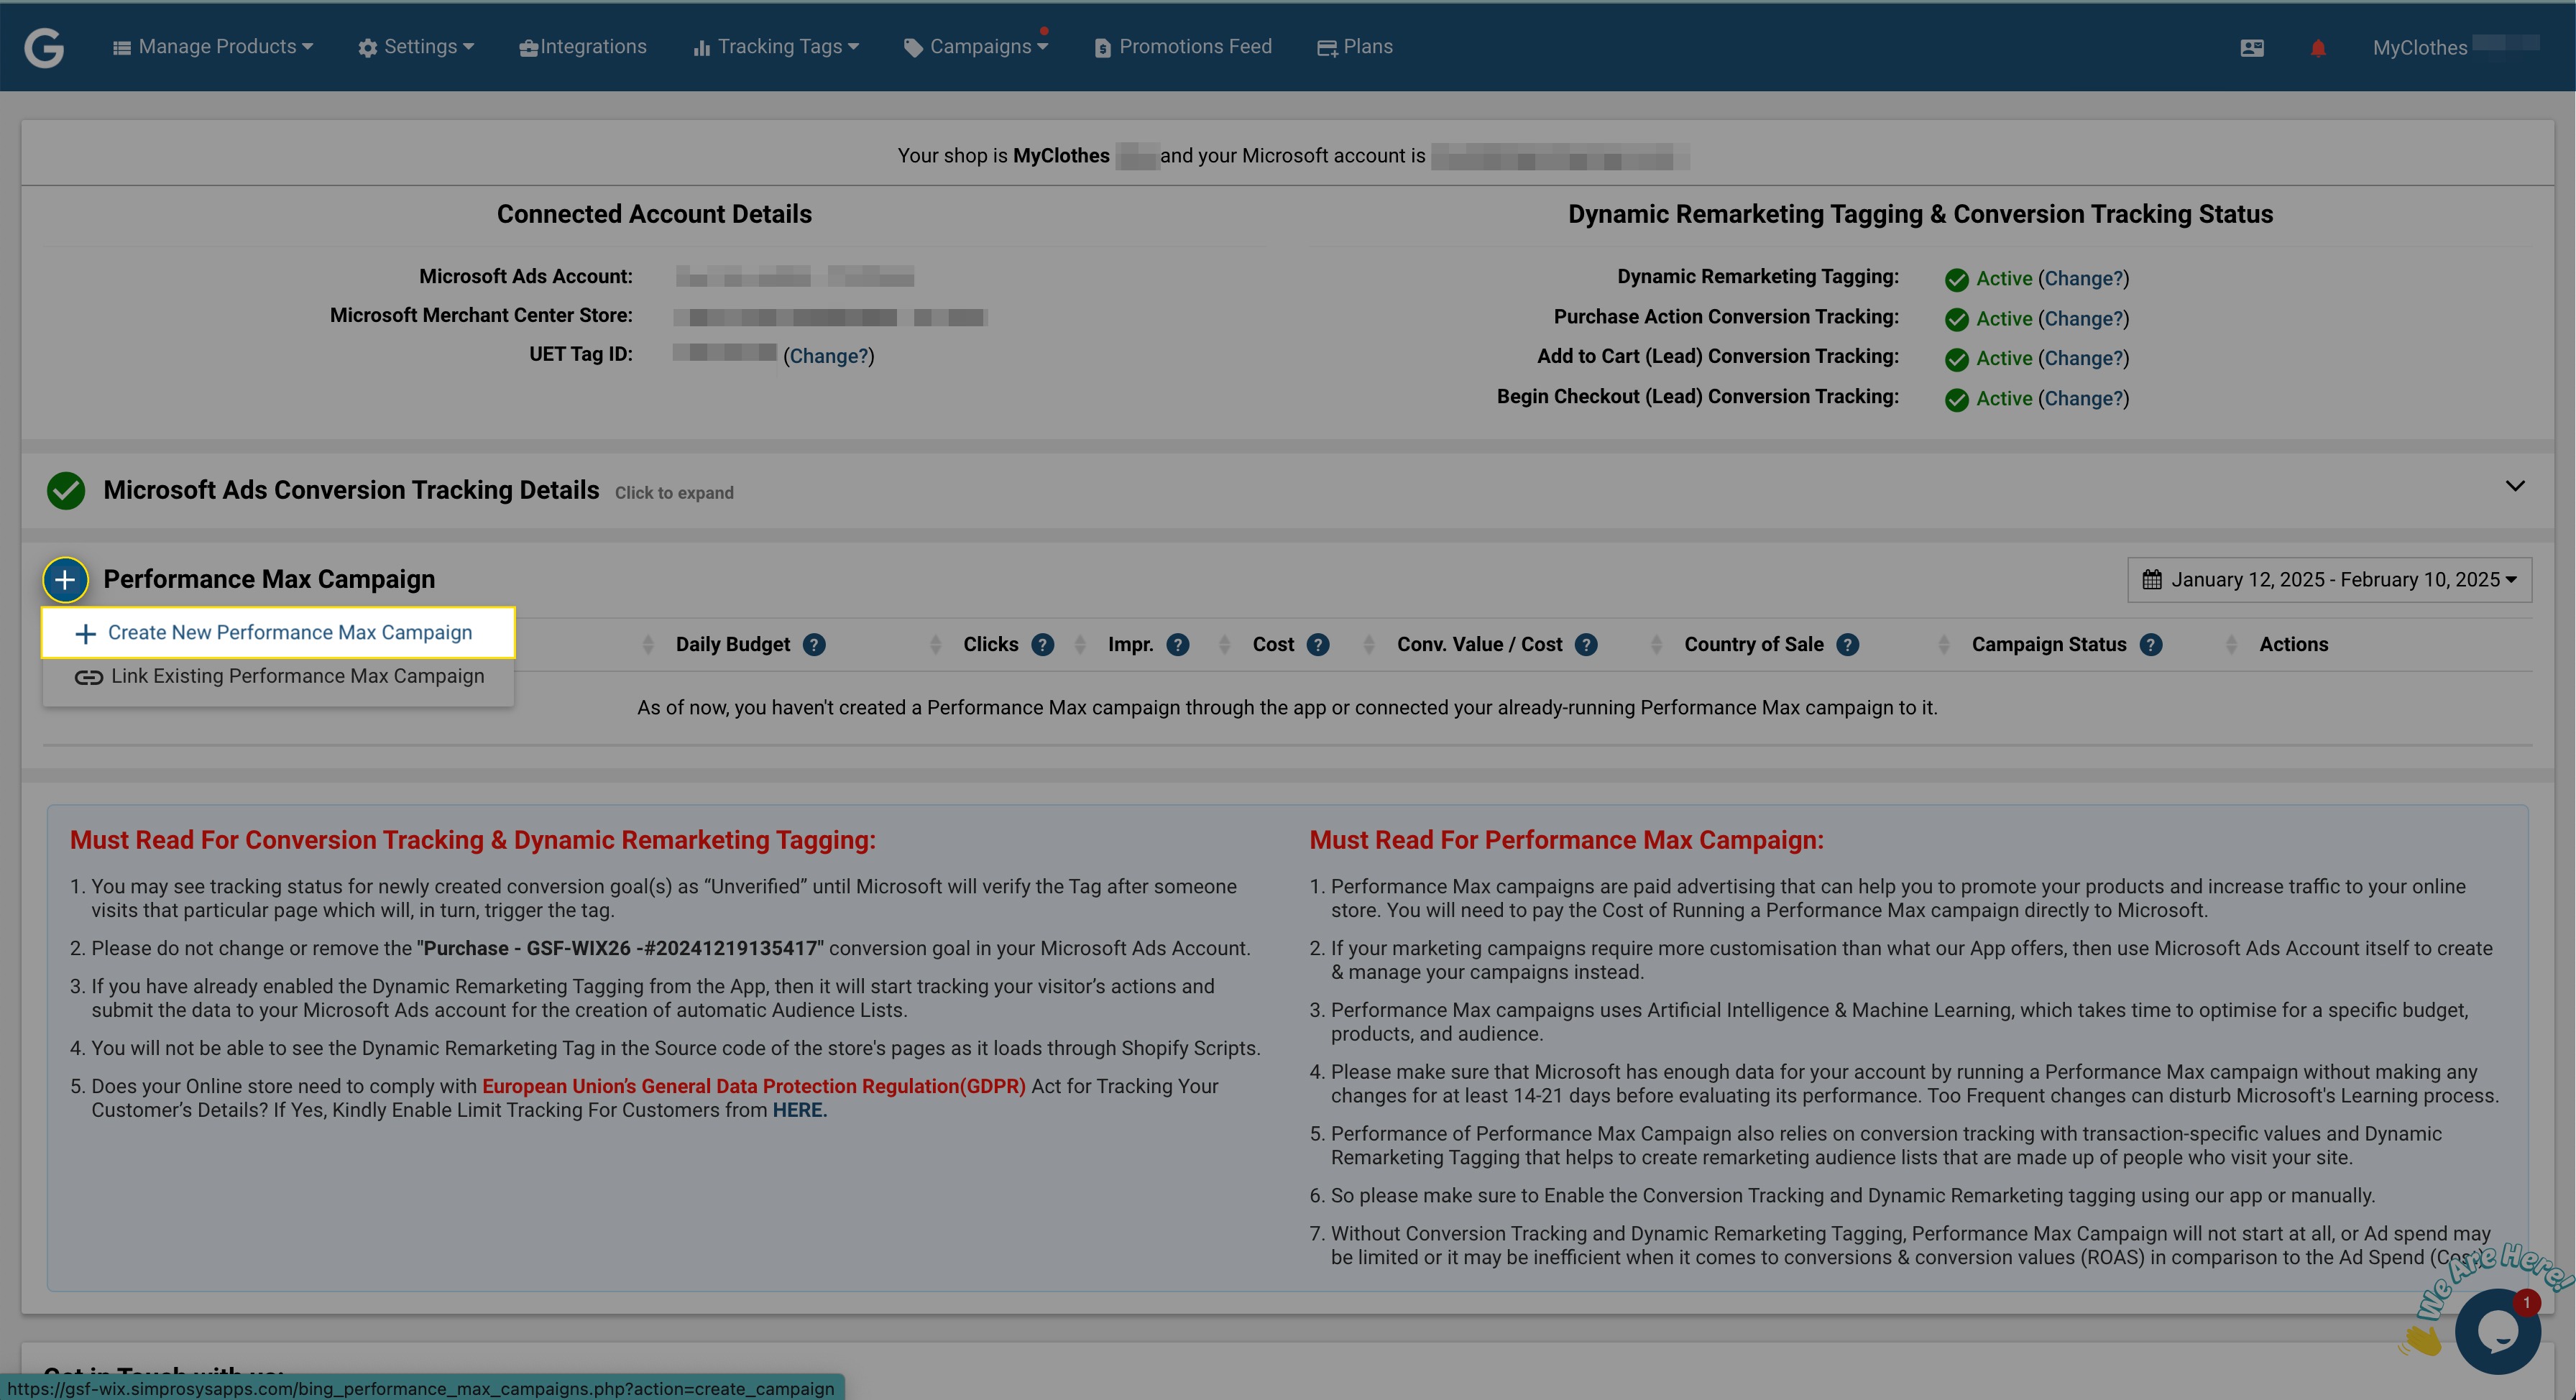The width and height of the screenshot is (2576, 1400).
Task: Click sort arrows before Actions column
Action: click(x=2231, y=645)
